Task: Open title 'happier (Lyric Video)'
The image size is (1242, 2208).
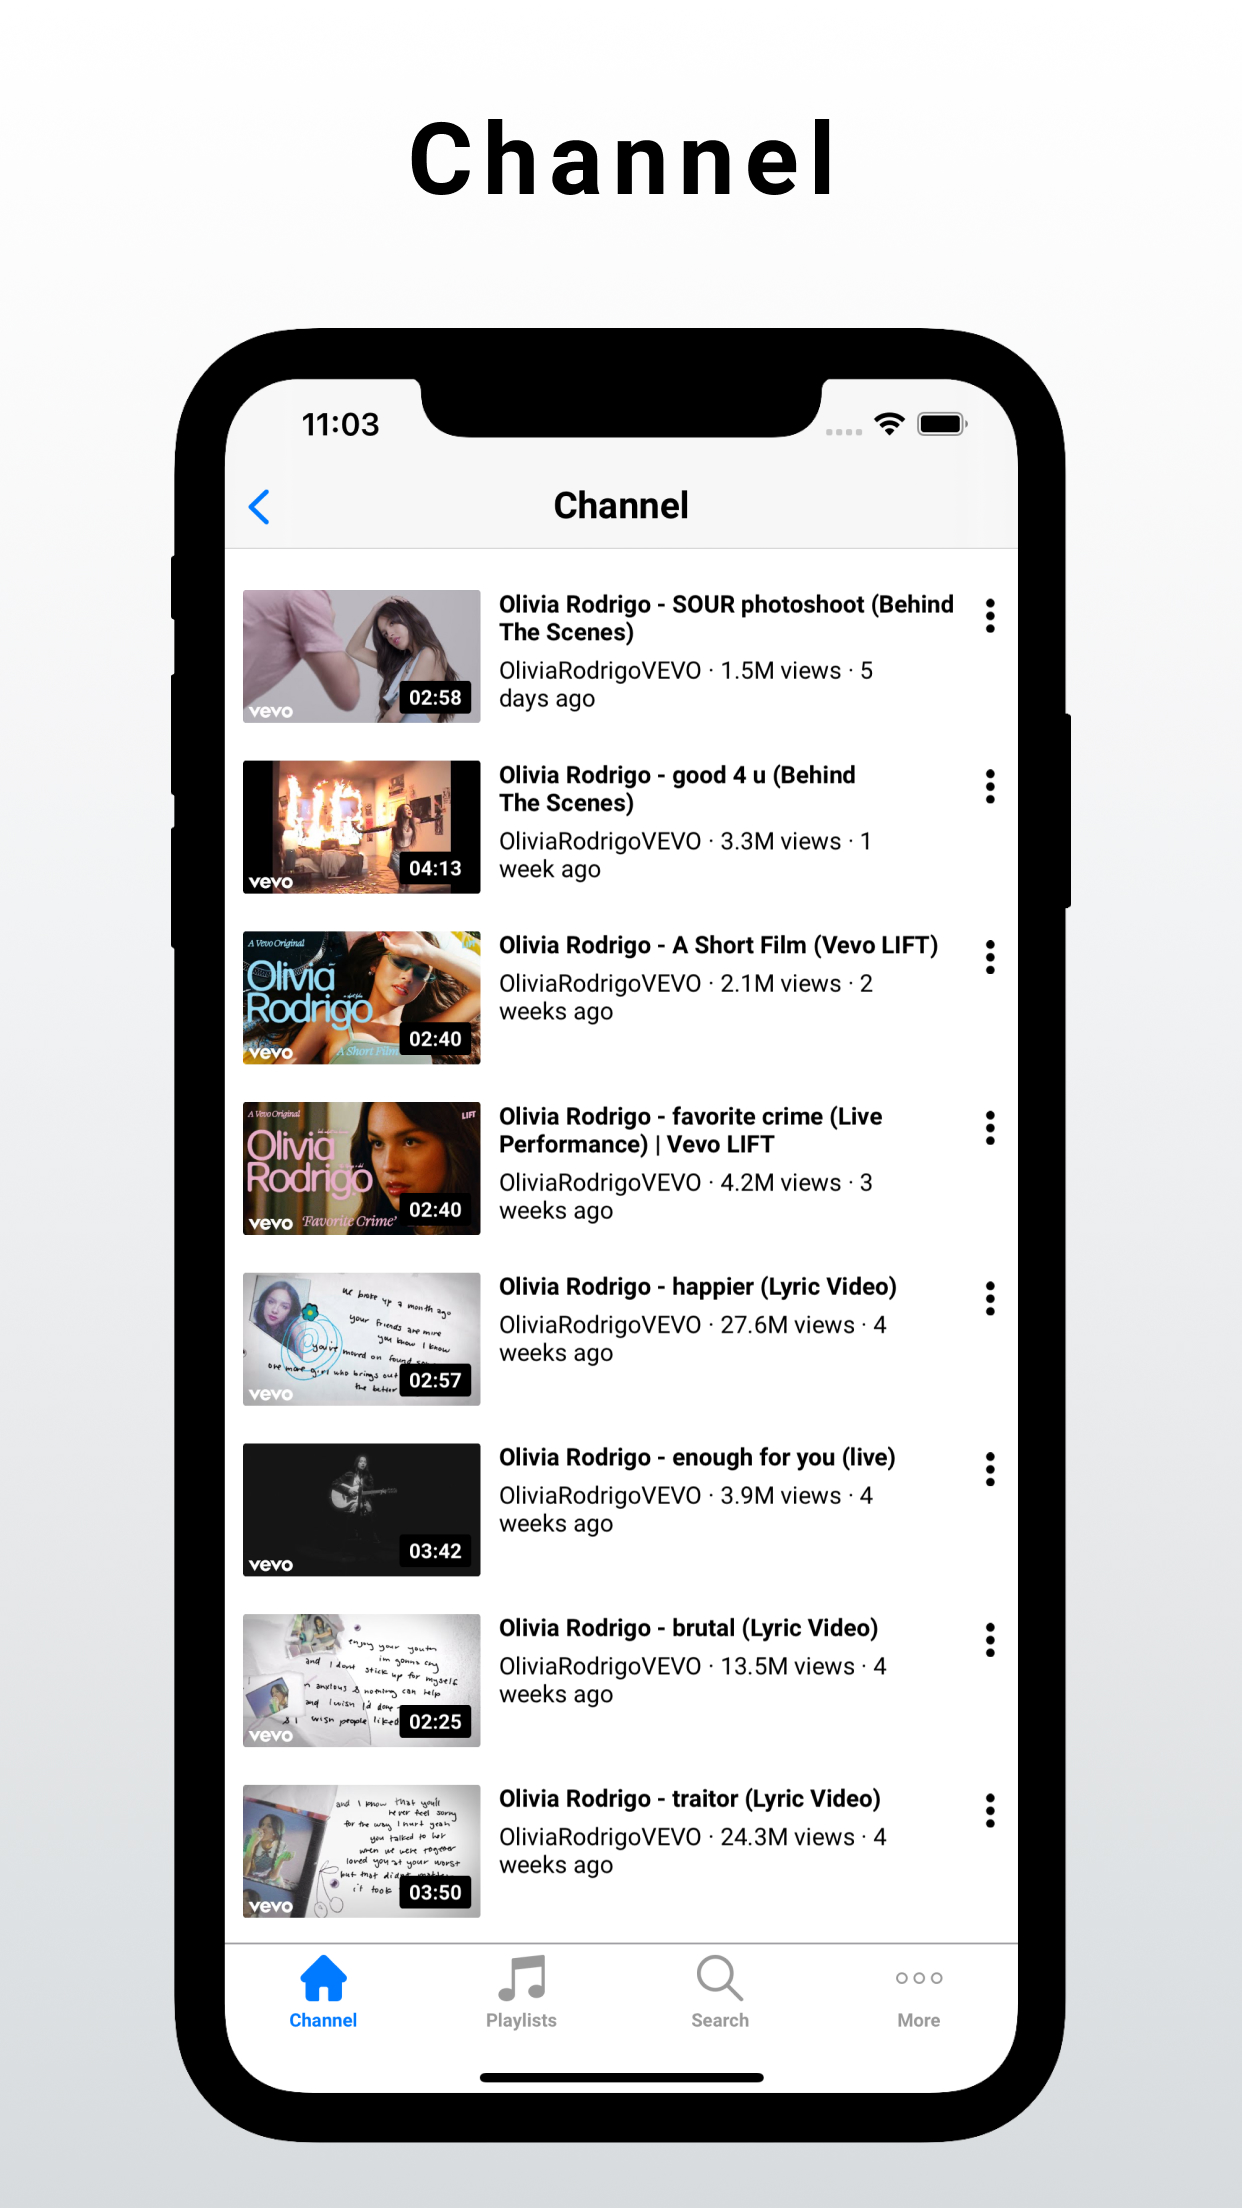Action: 784,1287
